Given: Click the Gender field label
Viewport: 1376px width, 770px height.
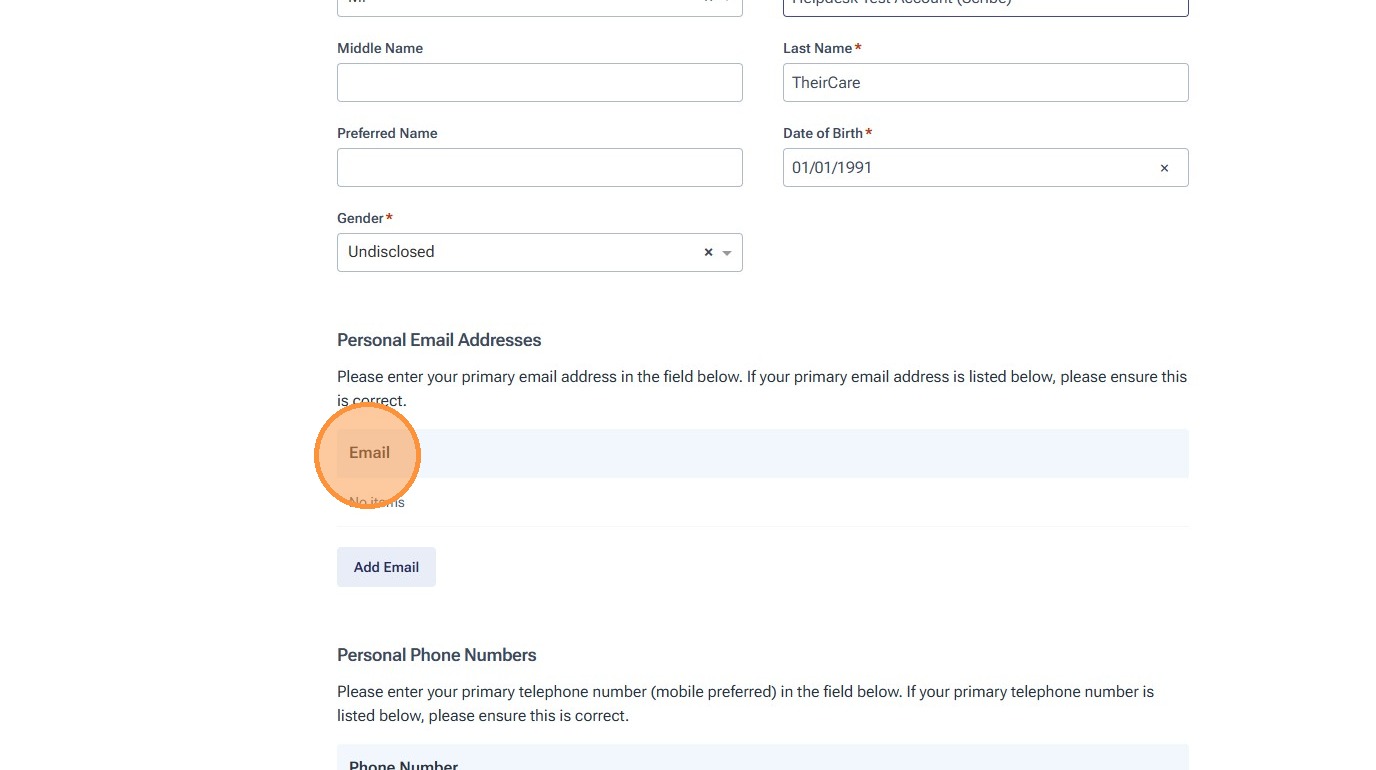Looking at the screenshot, I should tap(360, 218).
